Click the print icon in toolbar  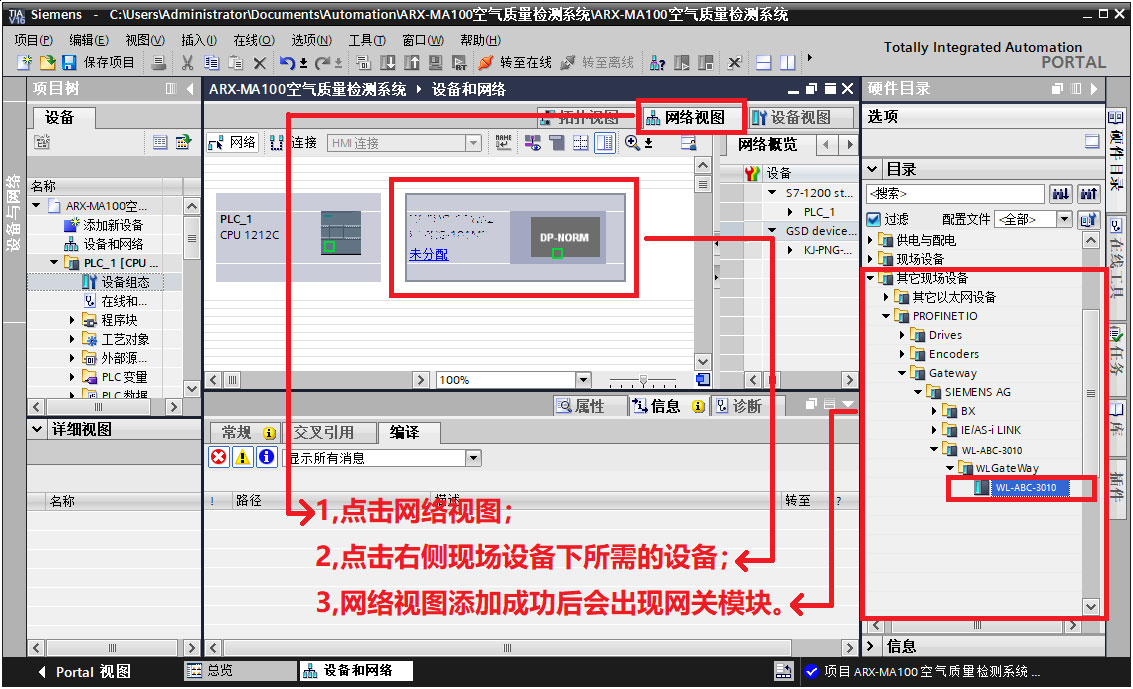158,63
